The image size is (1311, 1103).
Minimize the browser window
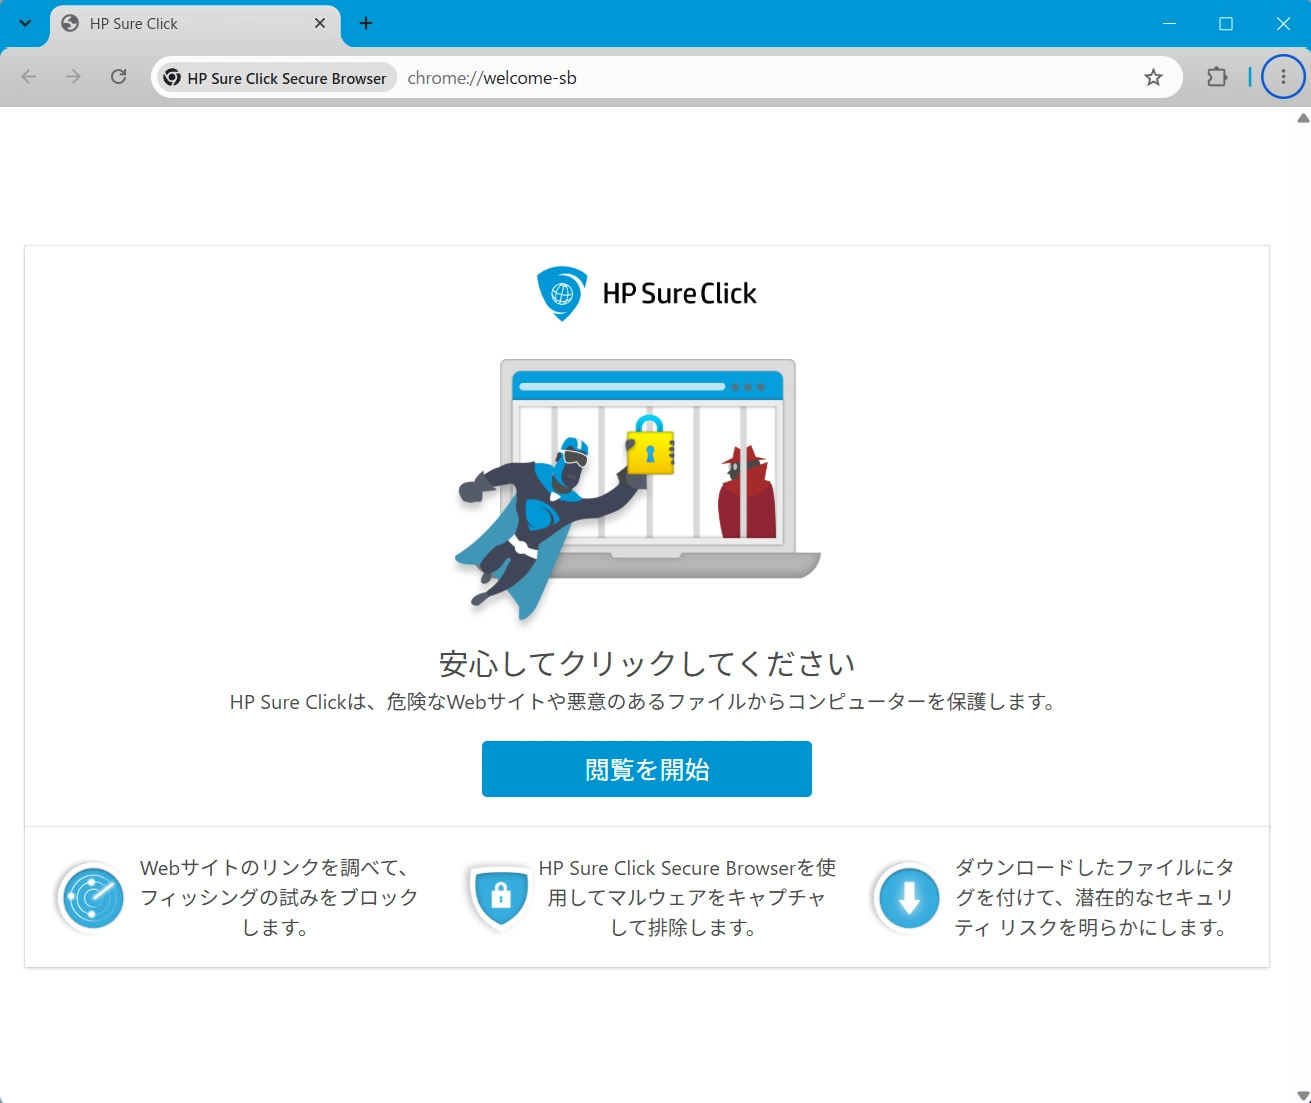coord(1169,23)
